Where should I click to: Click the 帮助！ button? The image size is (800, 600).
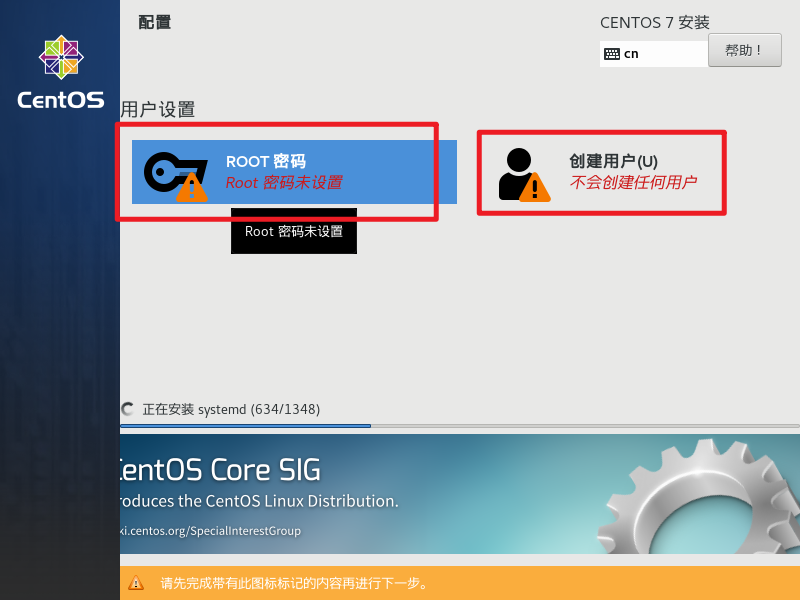tap(744, 50)
